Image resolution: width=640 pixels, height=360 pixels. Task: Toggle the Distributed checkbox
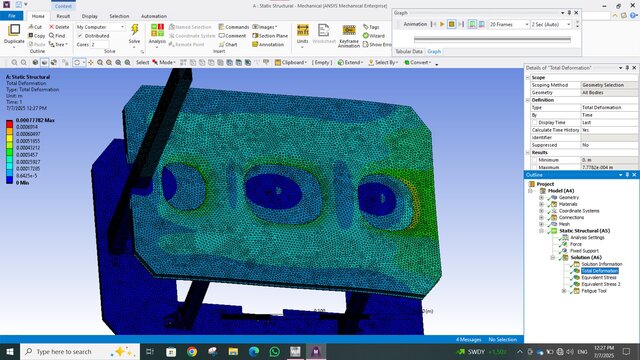[80, 36]
